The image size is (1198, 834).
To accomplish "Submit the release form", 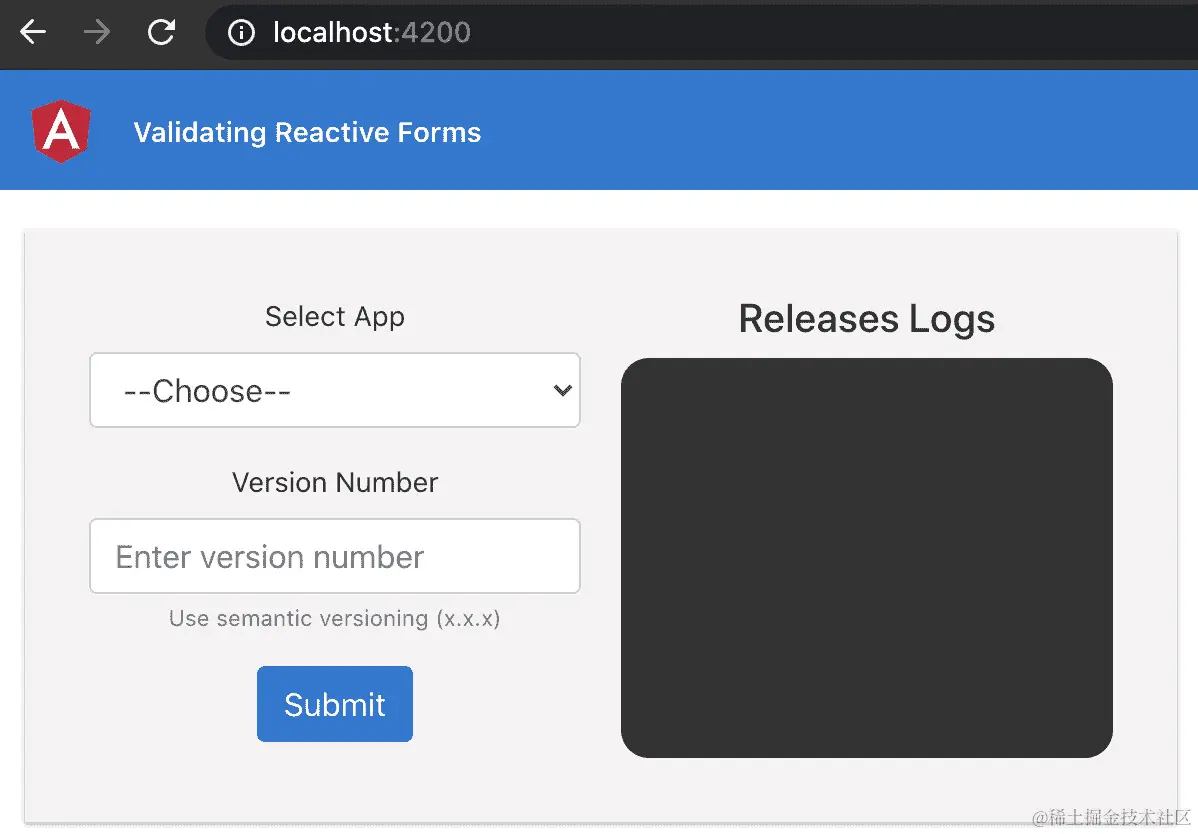I will pos(335,704).
